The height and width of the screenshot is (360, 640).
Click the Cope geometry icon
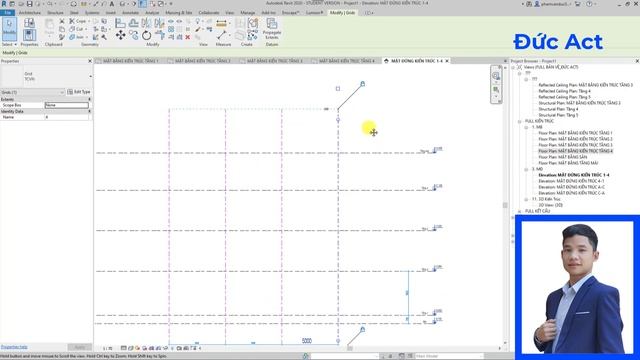pos(72,21)
